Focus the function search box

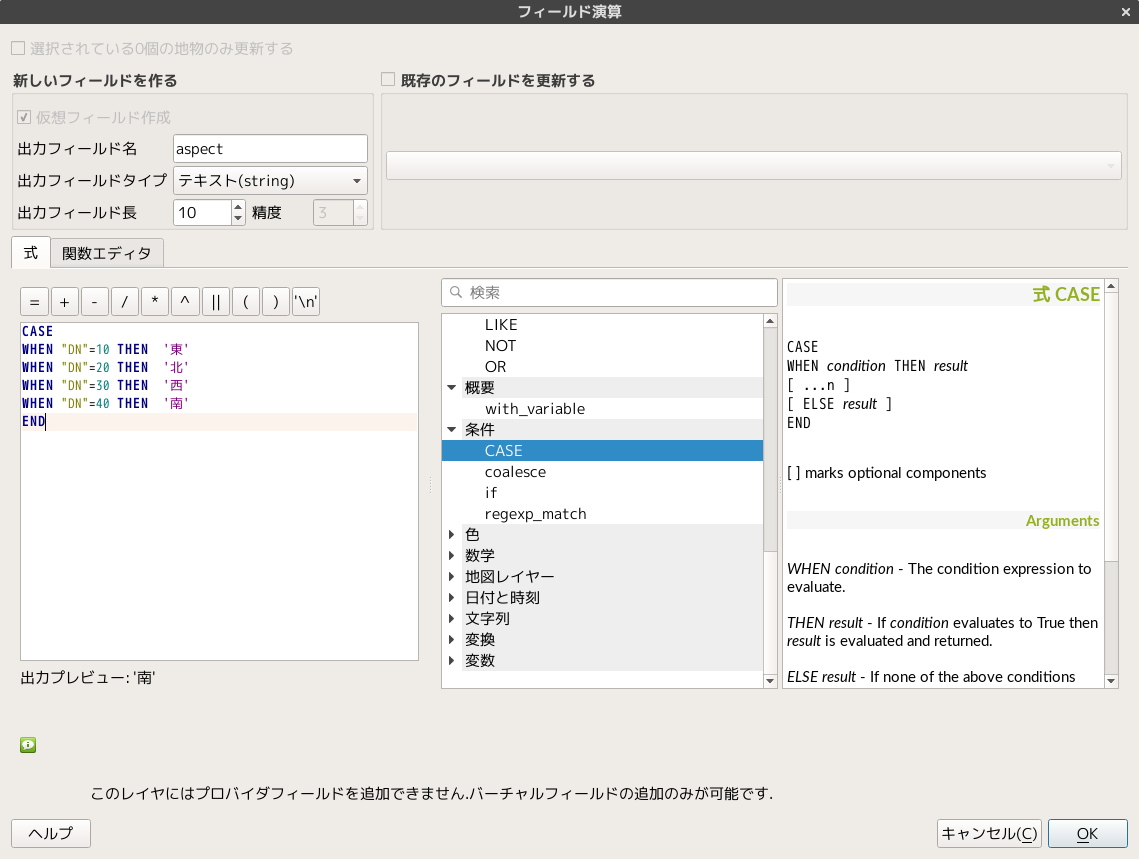609,293
